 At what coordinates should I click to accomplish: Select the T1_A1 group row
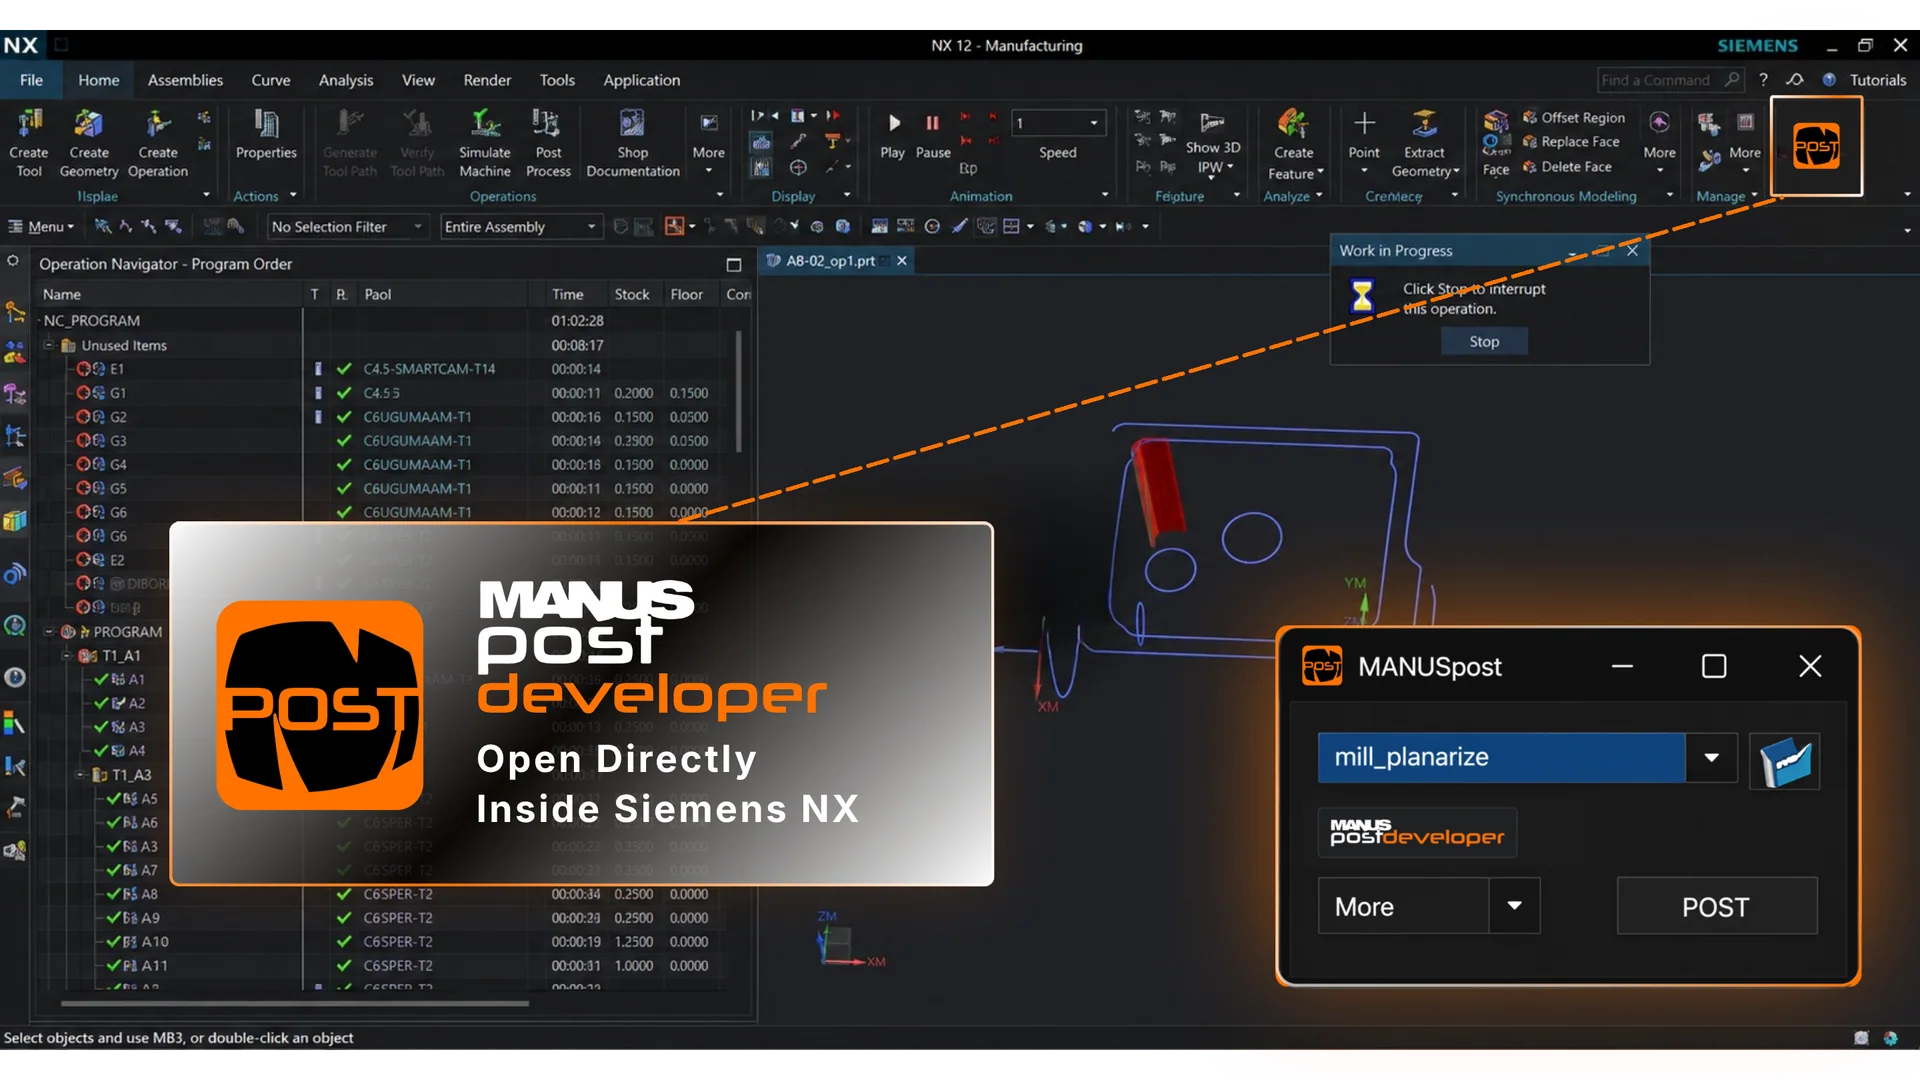tap(121, 656)
